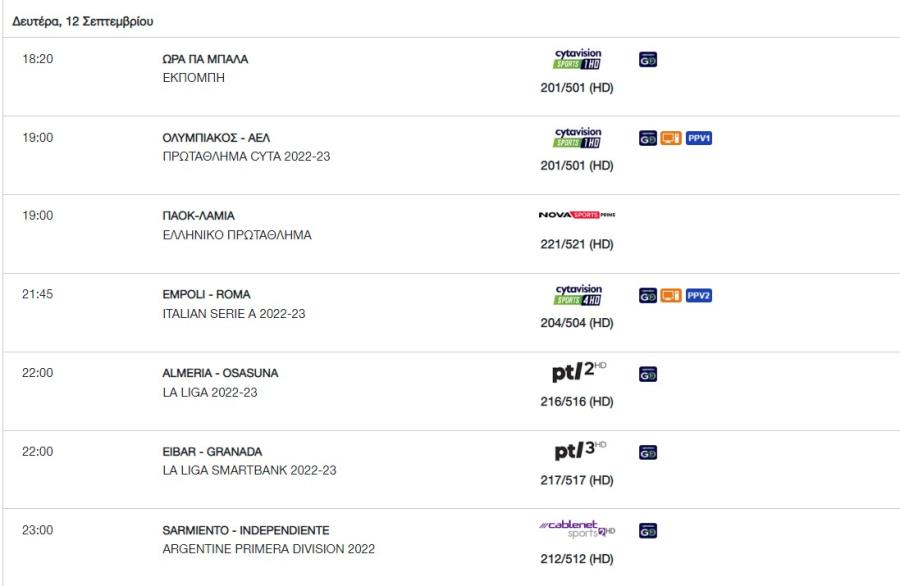
Task: Click the PPV2 badge for EMPOLI - ROMA
Action: [x=699, y=295]
